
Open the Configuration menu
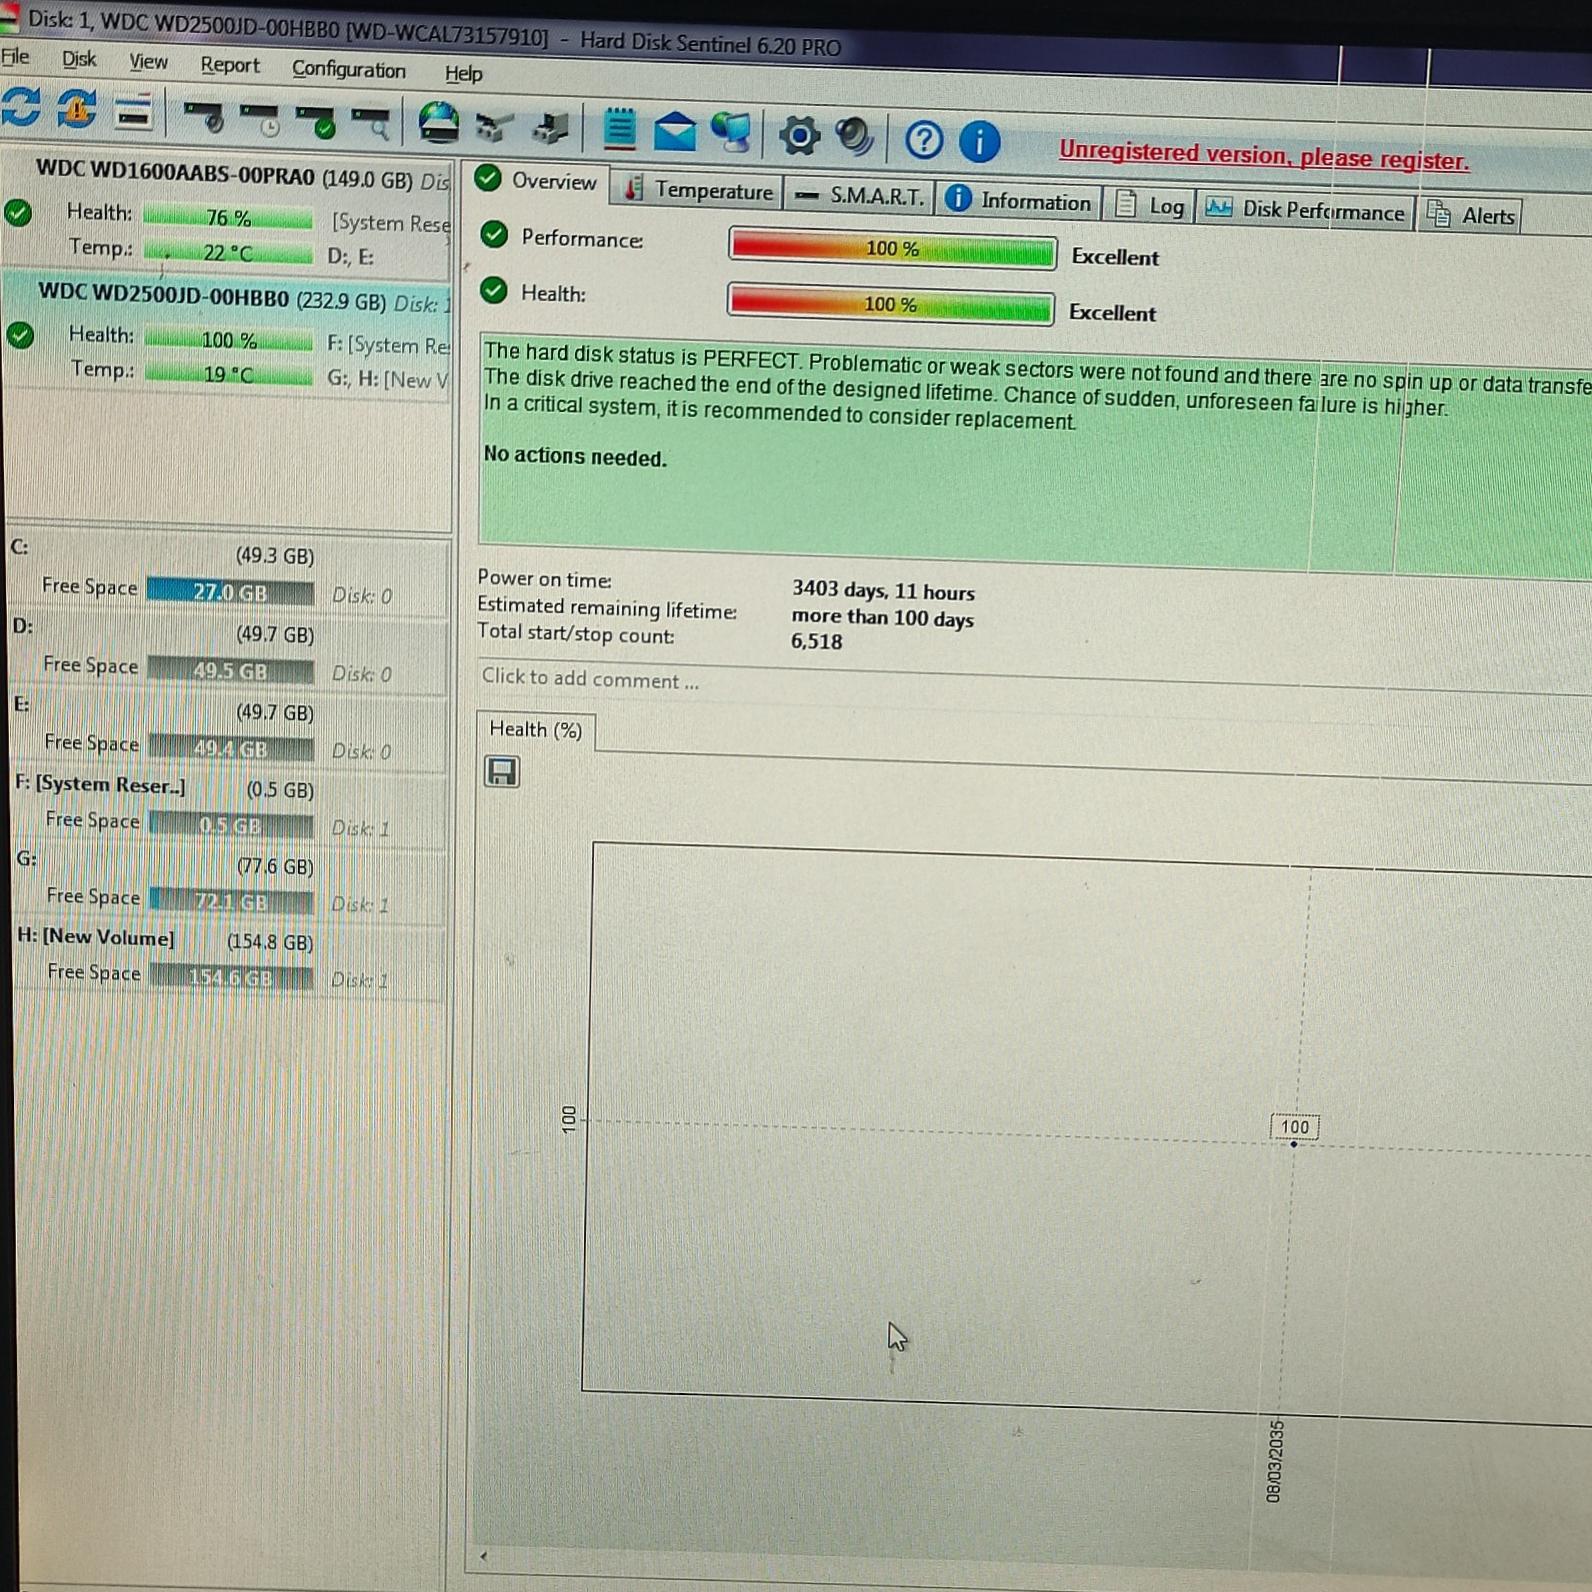pos(348,69)
